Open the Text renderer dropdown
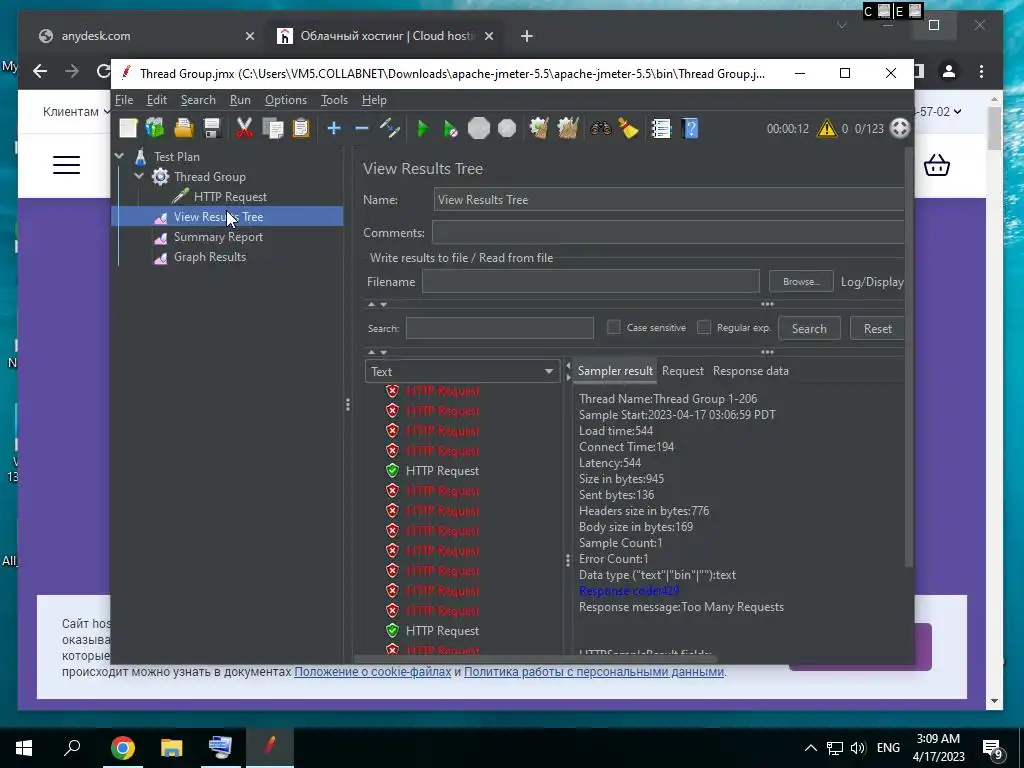 coord(462,372)
